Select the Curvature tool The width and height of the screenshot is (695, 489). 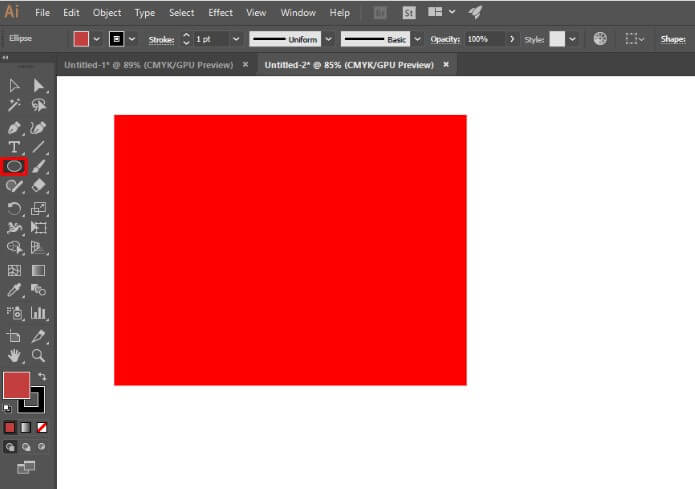[x=38, y=128]
